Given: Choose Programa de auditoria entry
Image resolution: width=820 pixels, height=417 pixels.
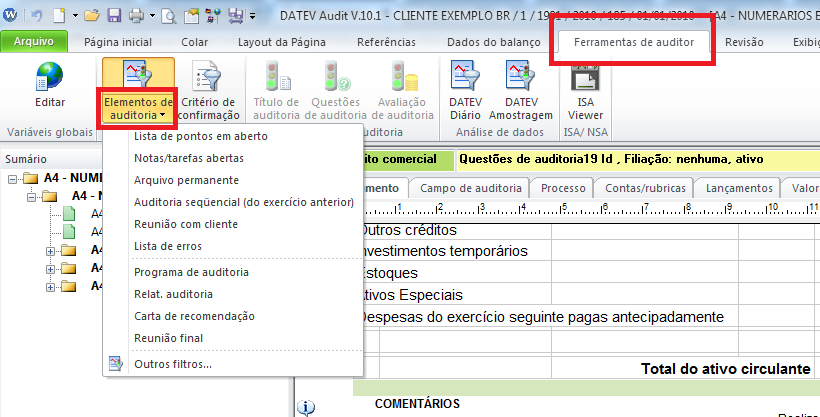Looking at the screenshot, I should coord(233,272).
